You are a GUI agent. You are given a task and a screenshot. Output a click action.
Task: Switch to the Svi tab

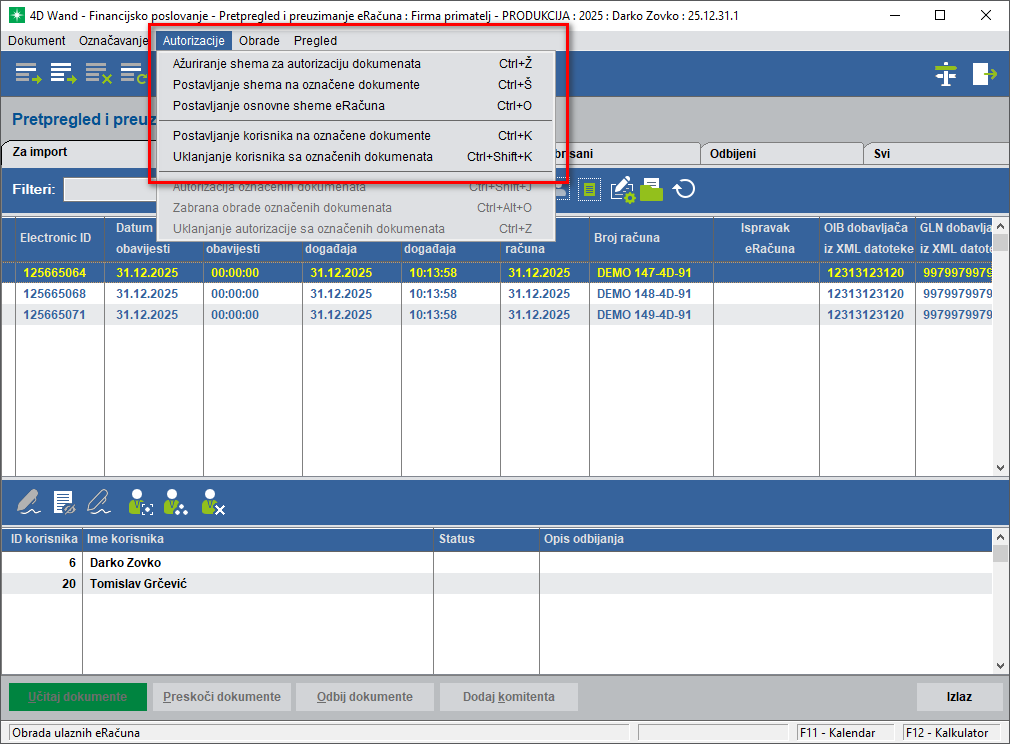882,154
